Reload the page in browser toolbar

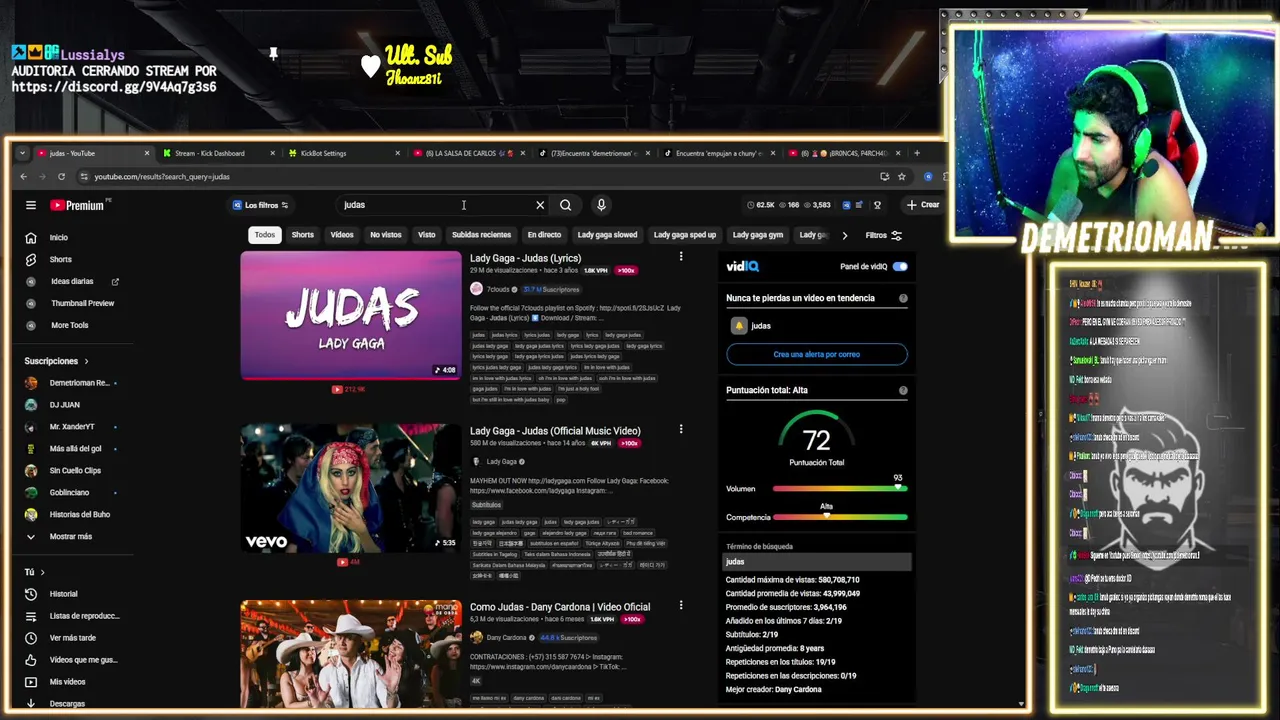click(x=61, y=177)
